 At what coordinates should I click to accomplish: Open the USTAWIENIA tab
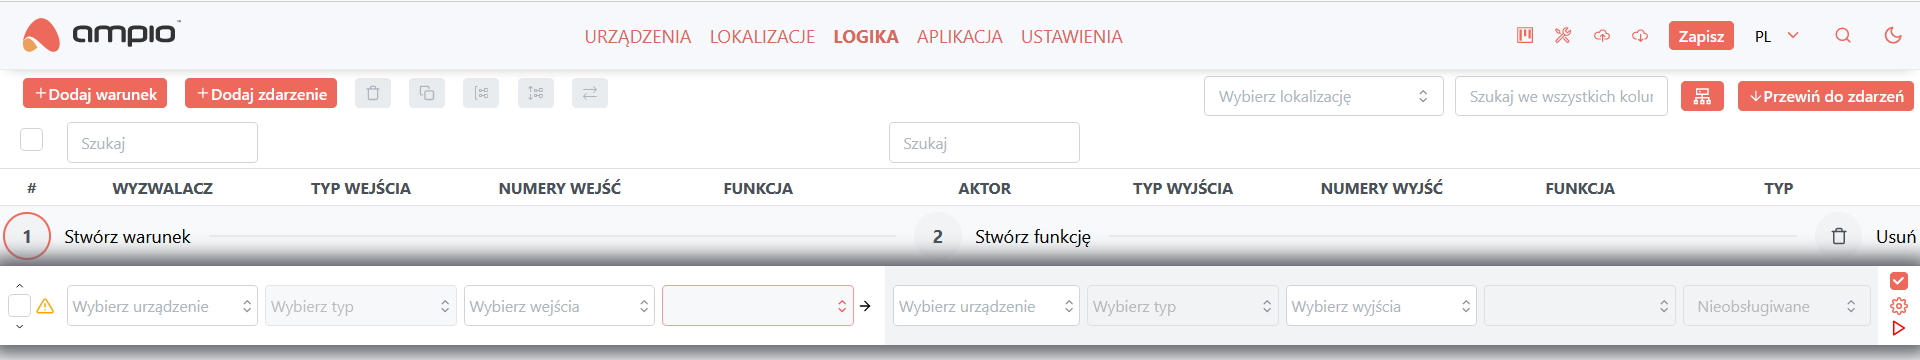click(x=1072, y=37)
